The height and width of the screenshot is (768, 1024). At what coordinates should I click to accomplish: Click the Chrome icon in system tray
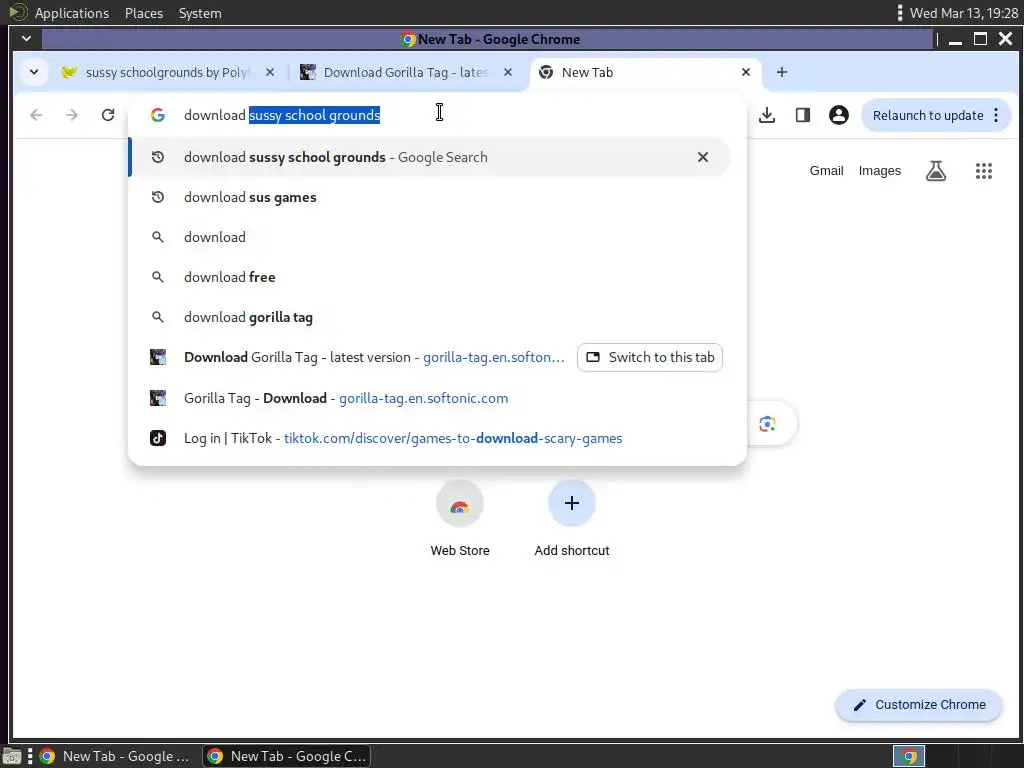[909, 756]
